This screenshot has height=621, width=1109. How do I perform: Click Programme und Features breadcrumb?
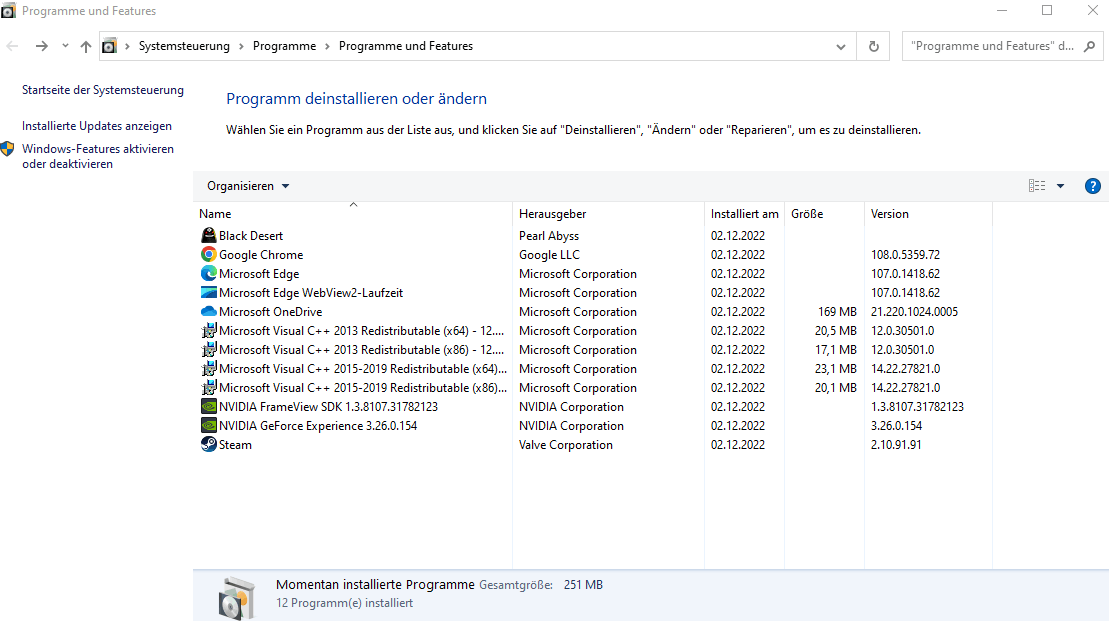tap(406, 46)
